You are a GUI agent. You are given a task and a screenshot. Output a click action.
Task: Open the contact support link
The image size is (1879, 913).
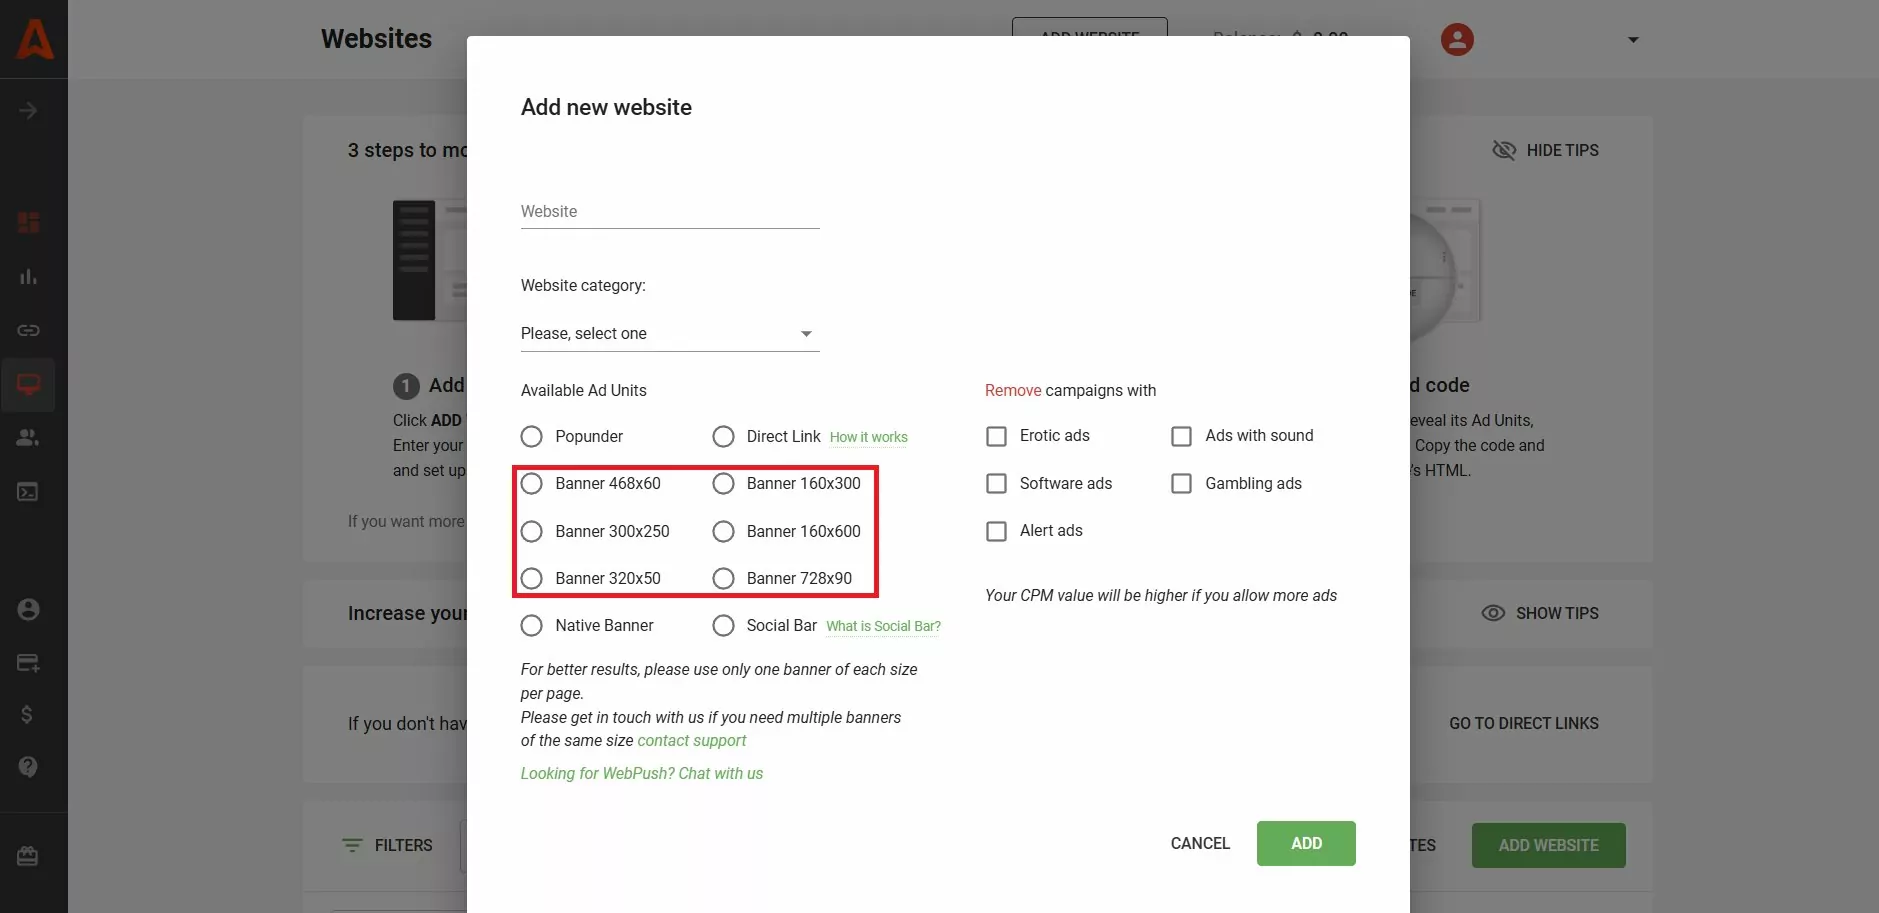(x=692, y=740)
